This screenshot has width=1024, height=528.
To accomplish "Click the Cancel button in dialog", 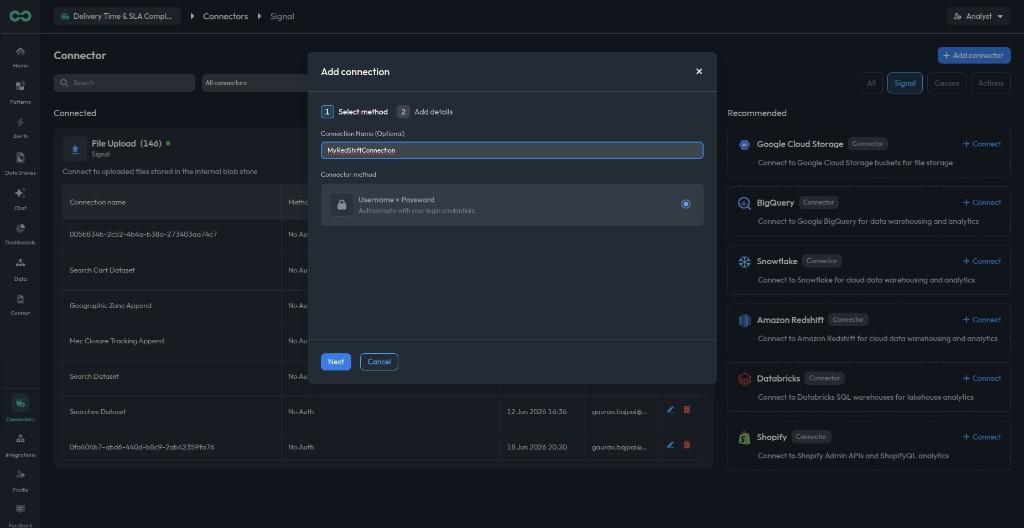I will click(379, 362).
